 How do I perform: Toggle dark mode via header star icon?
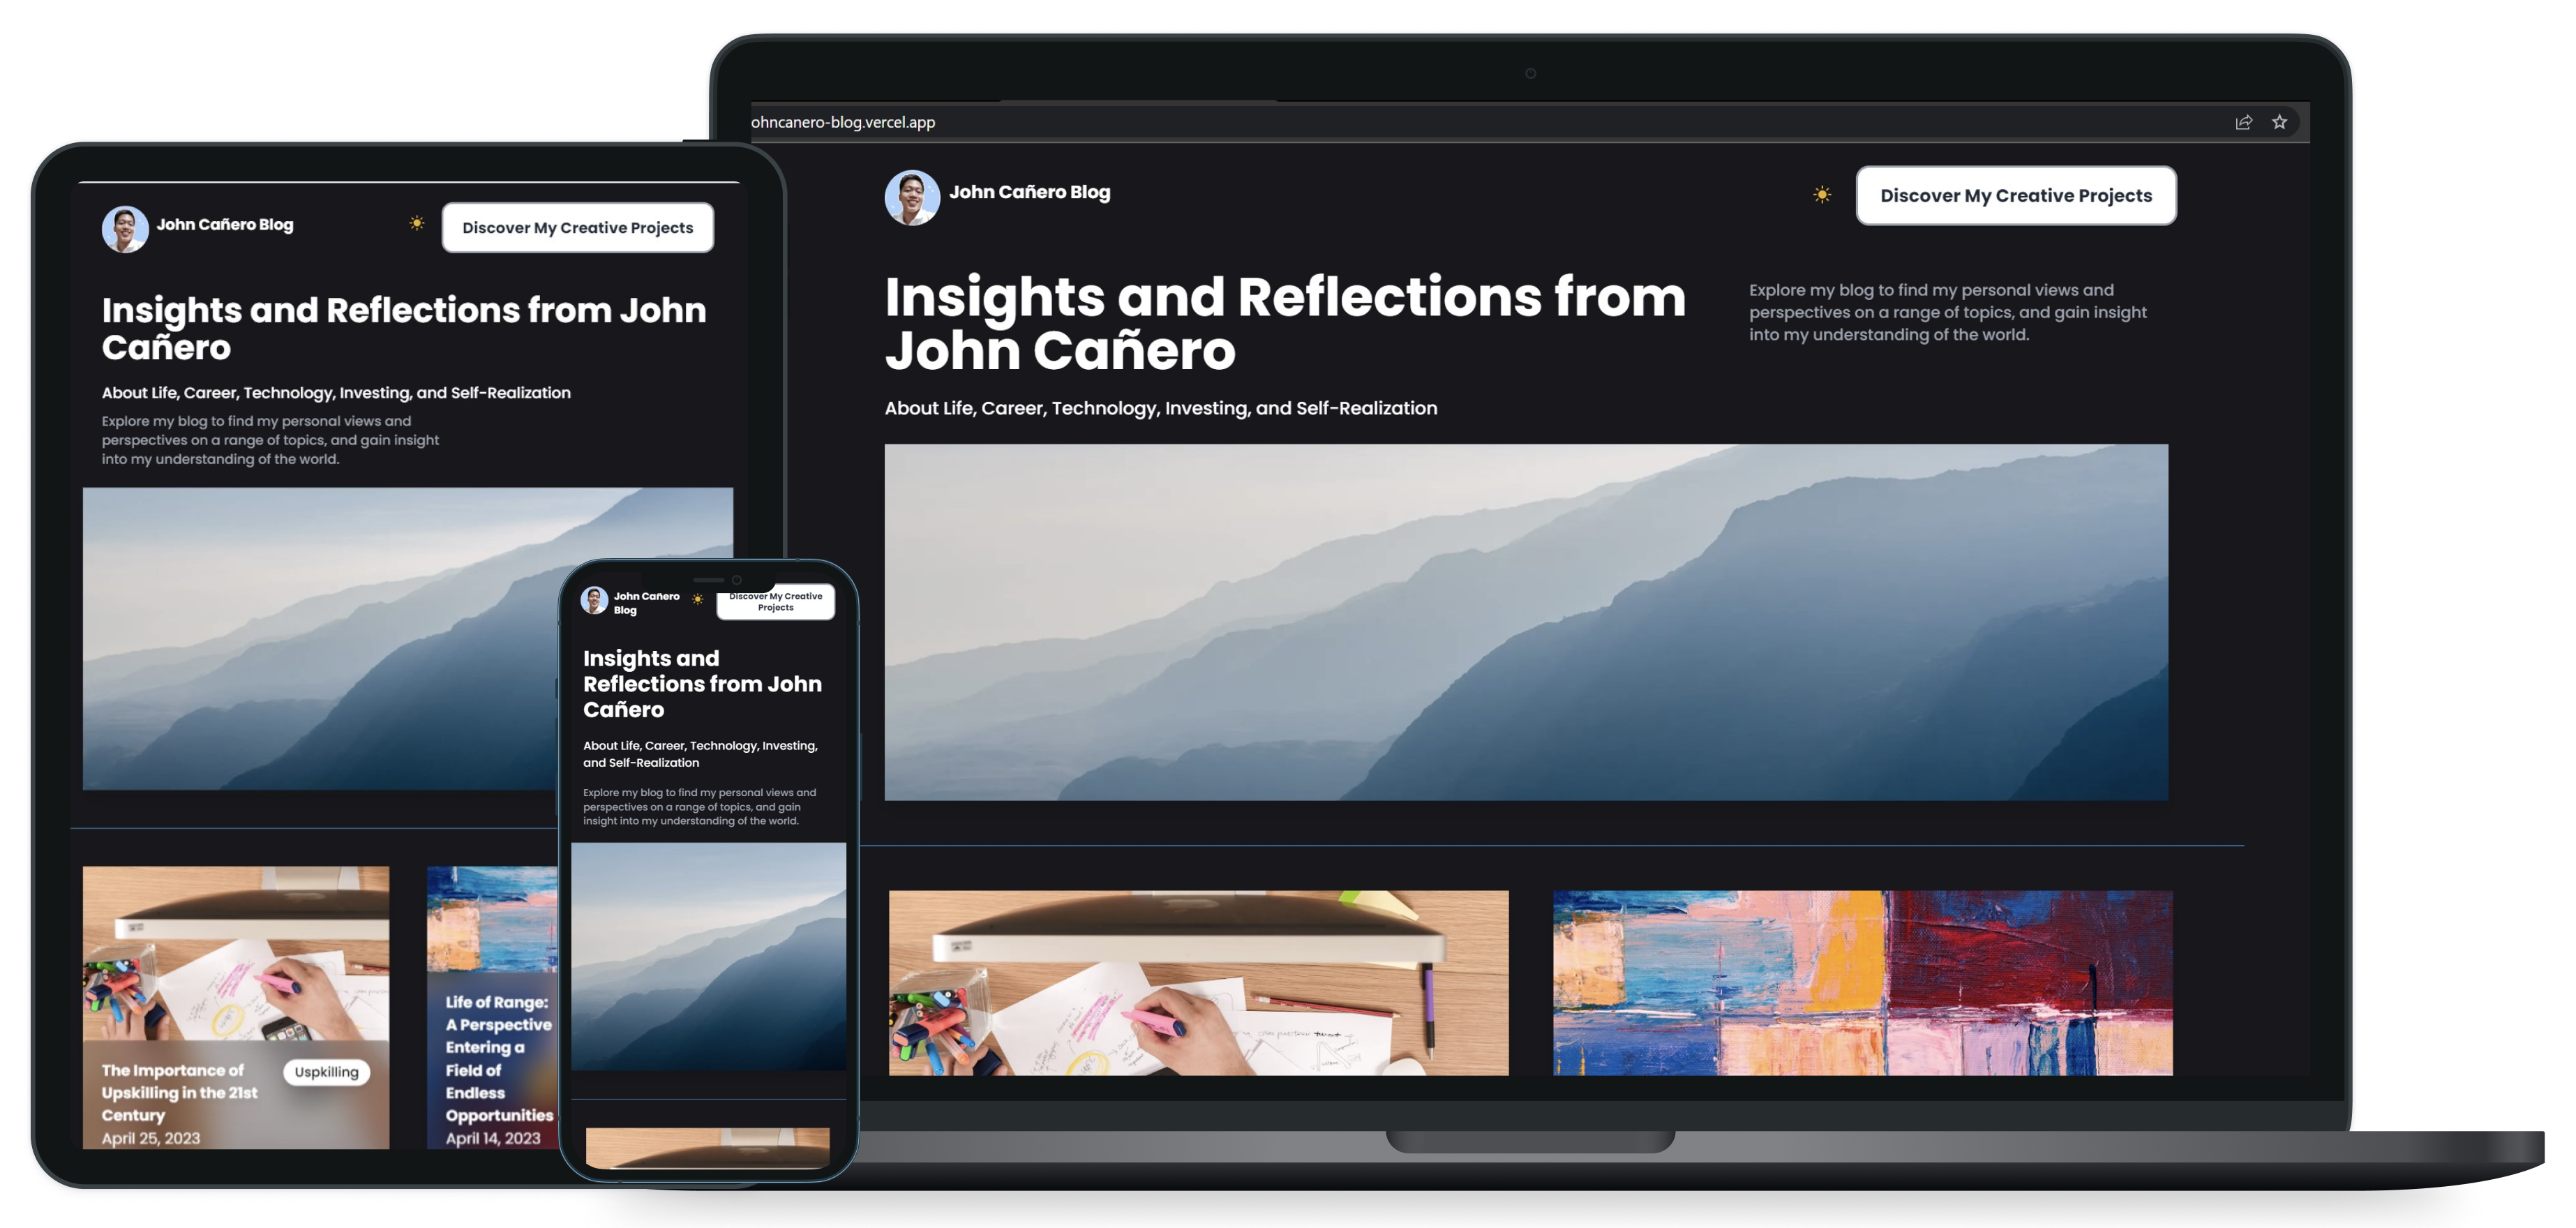1820,194
